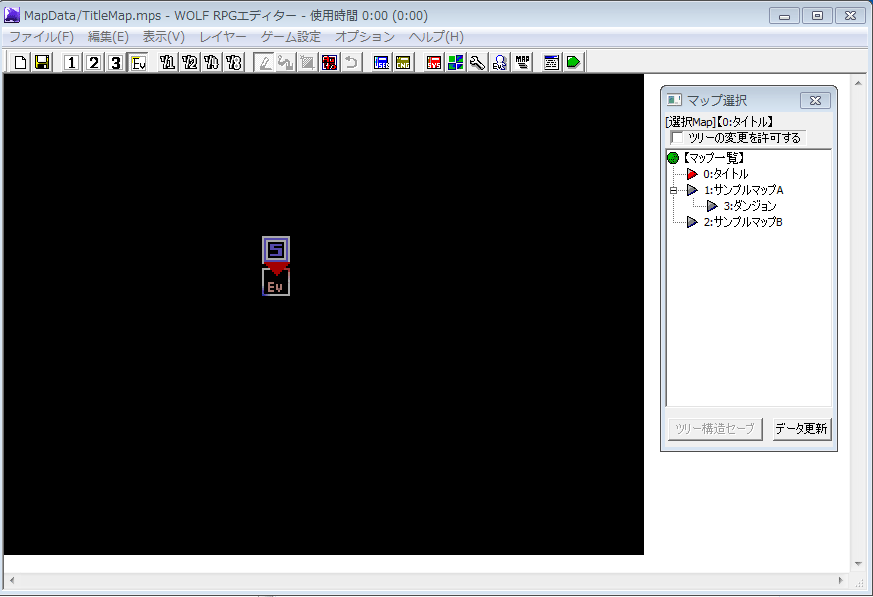
Task: Open the changeable database (CNG) icon
Action: click(x=403, y=62)
